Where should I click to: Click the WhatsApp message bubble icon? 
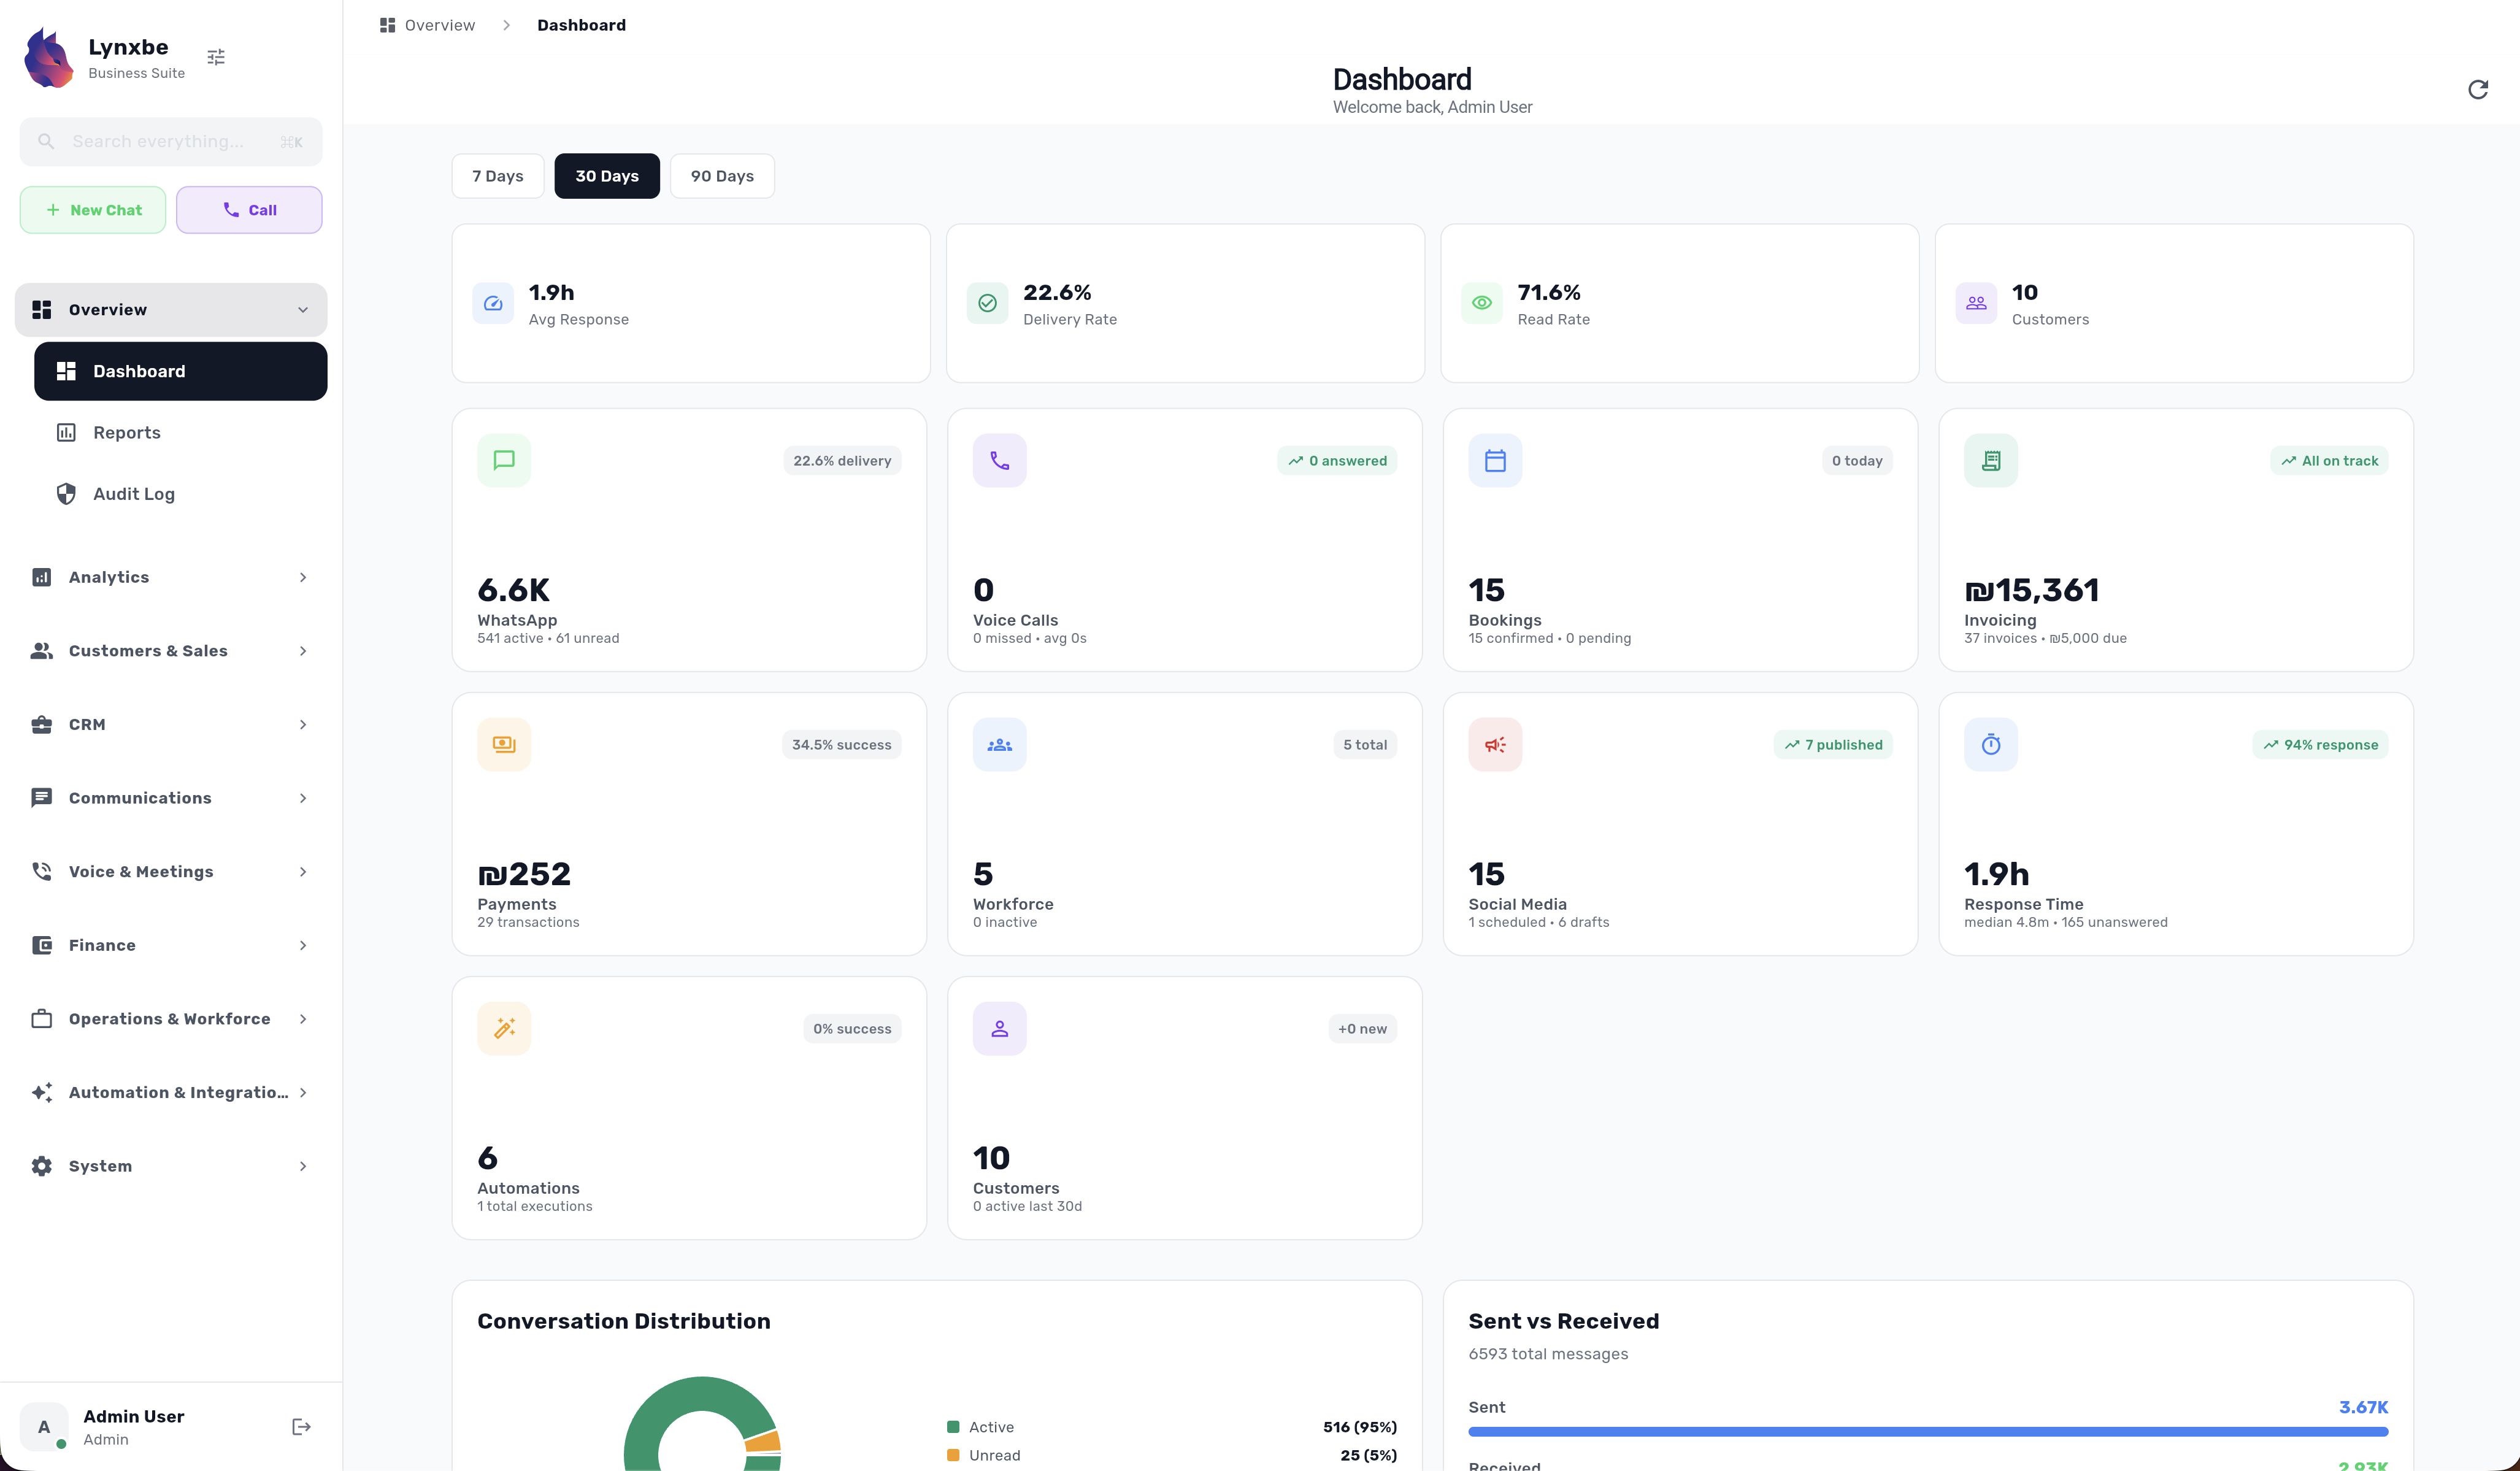coord(504,460)
